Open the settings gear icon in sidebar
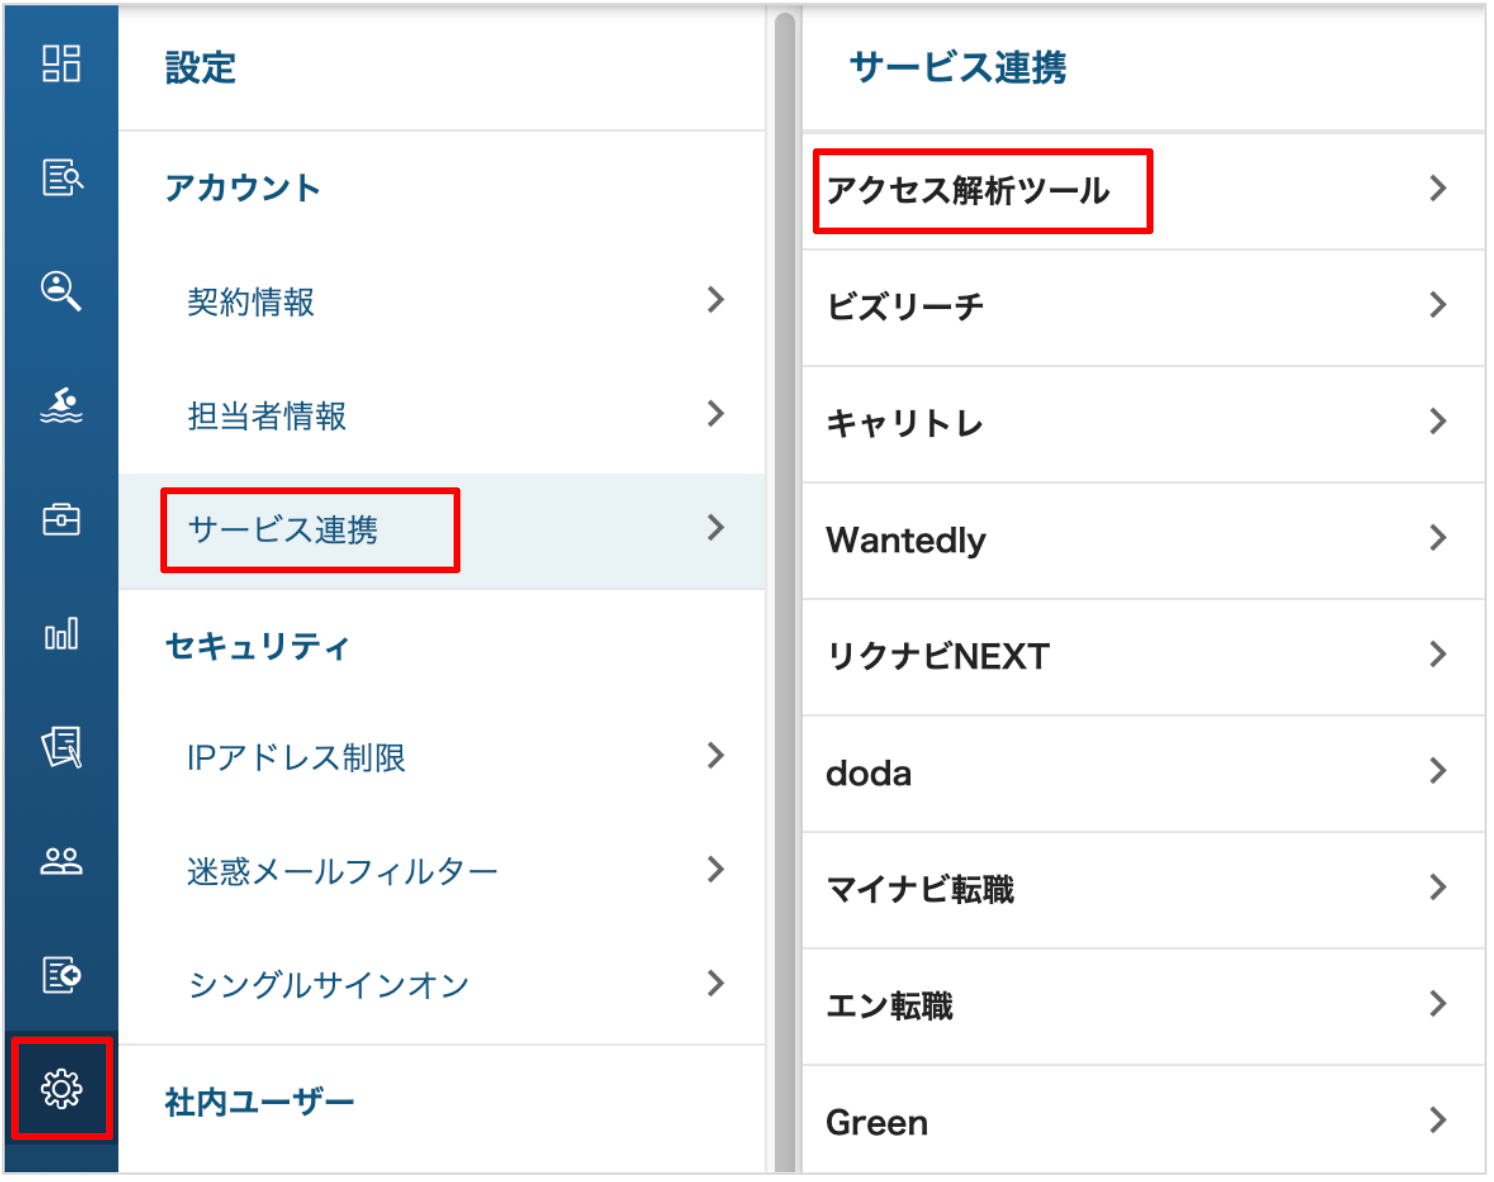The height and width of the screenshot is (1182, 1494). [x=61, y=1088]
